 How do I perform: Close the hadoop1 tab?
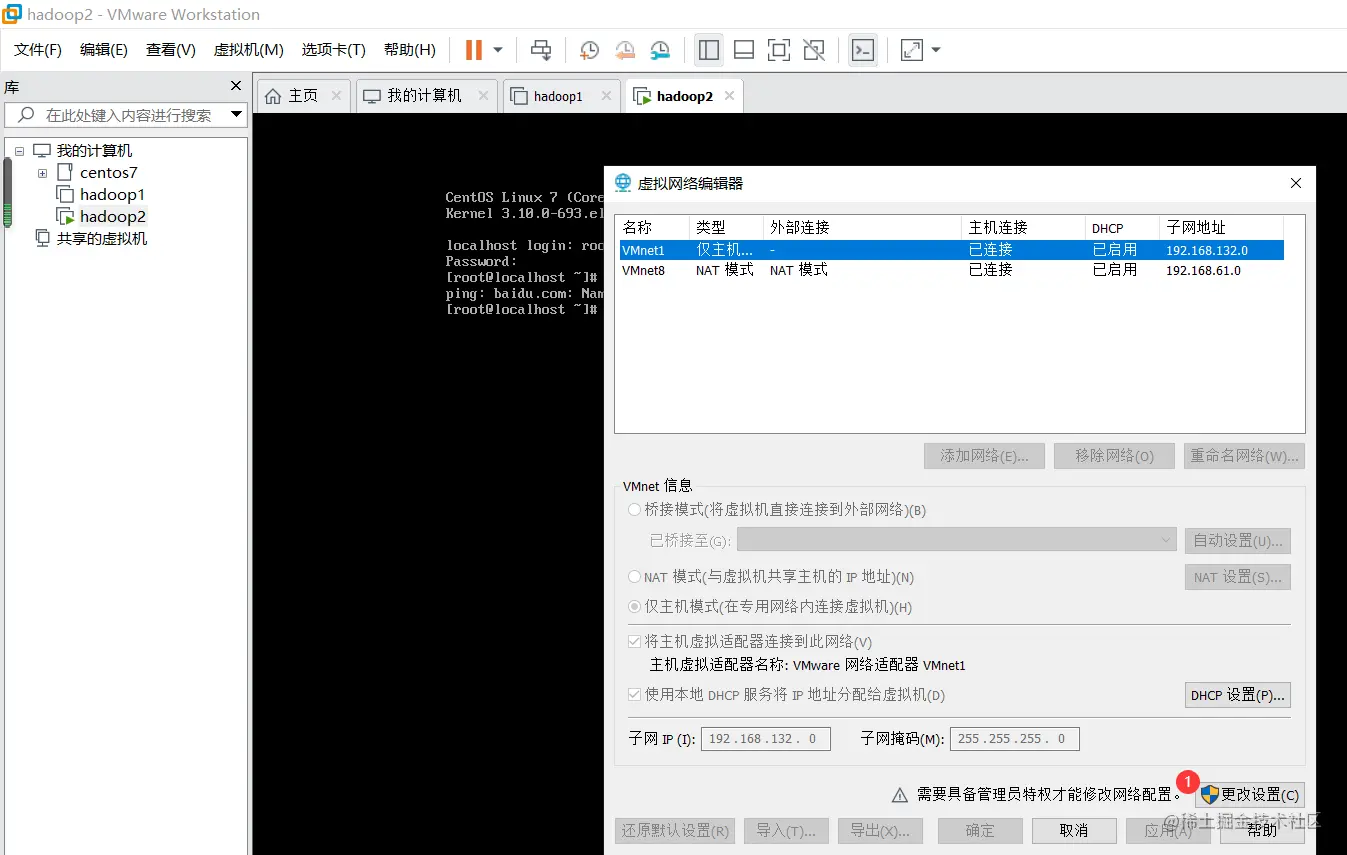pyautogui.click(x=606, y=96)
